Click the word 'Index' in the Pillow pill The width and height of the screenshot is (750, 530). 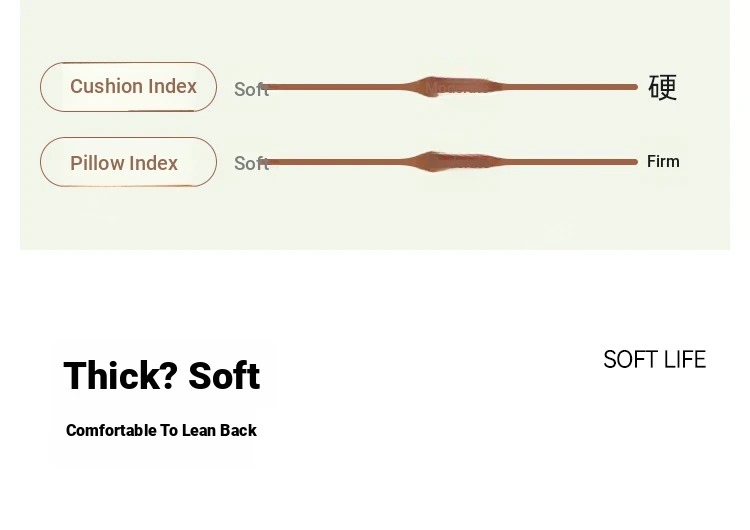153,163
